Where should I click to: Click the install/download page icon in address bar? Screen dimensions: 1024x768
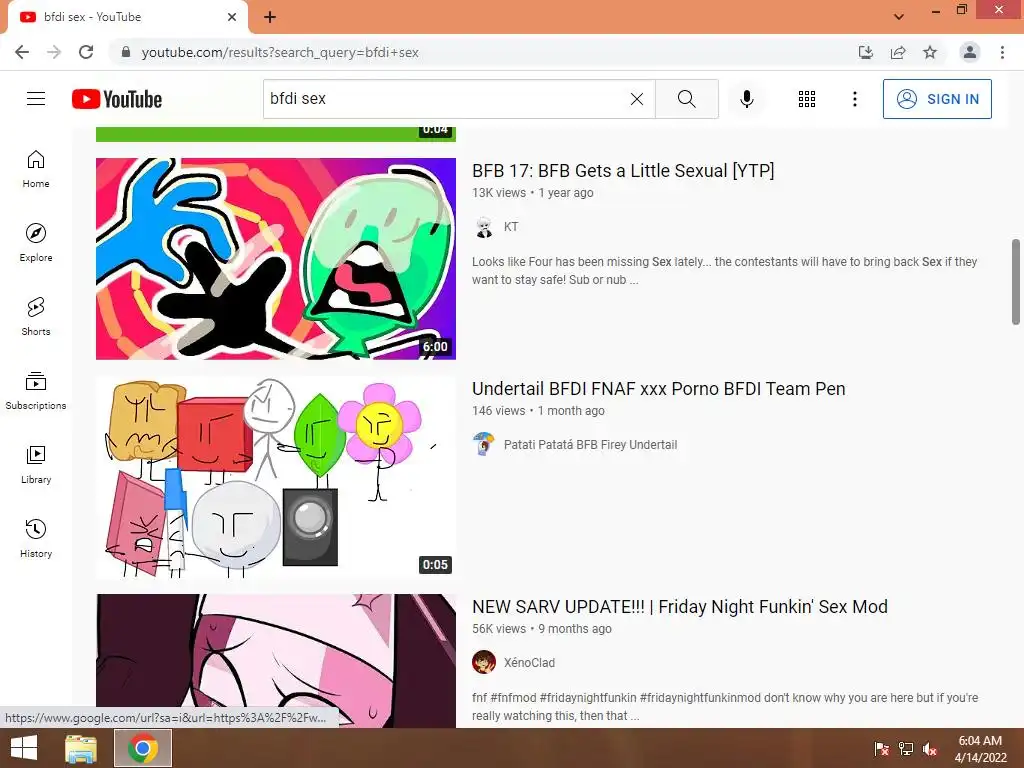866,52
